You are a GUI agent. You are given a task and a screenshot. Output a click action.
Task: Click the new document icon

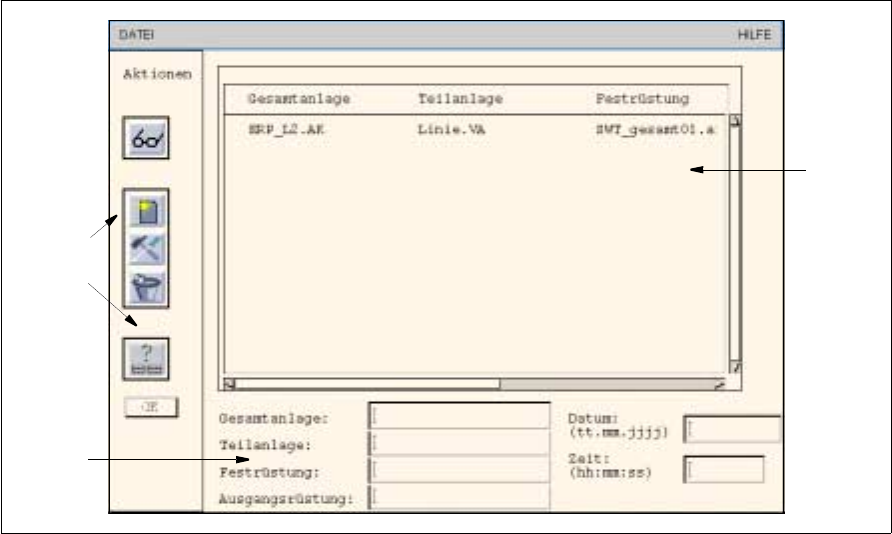pos(147,211)
